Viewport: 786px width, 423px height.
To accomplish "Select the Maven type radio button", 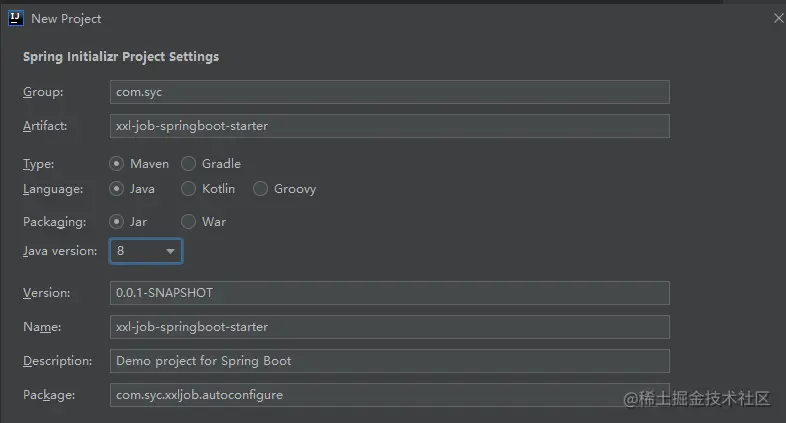I will (x=116, y=164).
